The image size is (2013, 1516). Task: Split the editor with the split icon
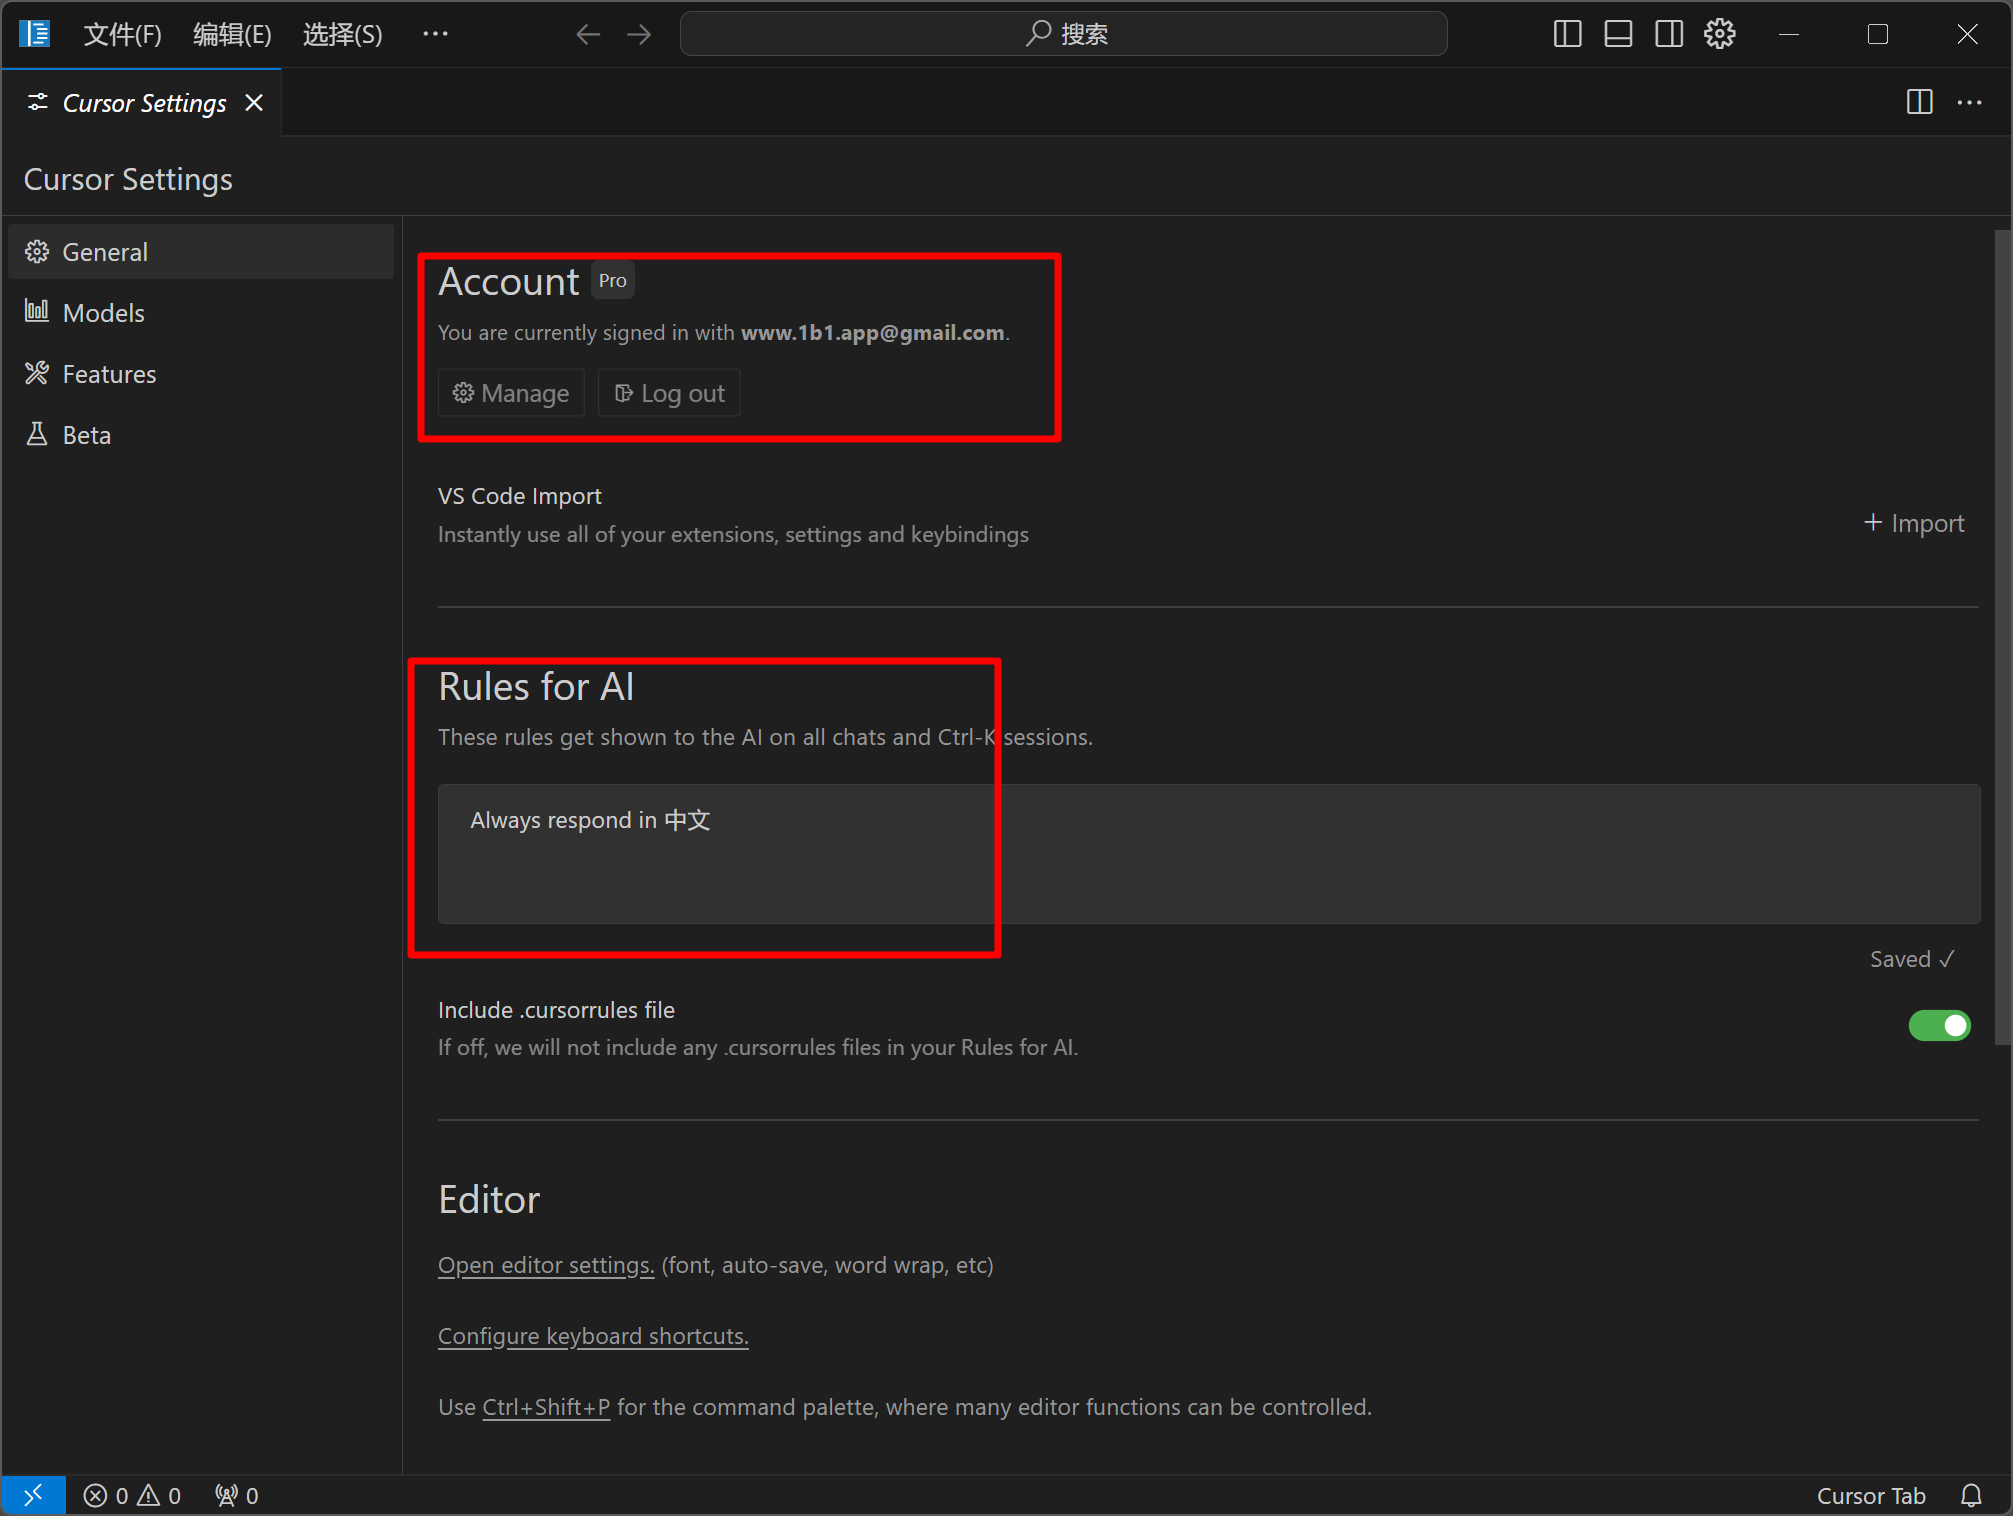[x=1919, y=102]
